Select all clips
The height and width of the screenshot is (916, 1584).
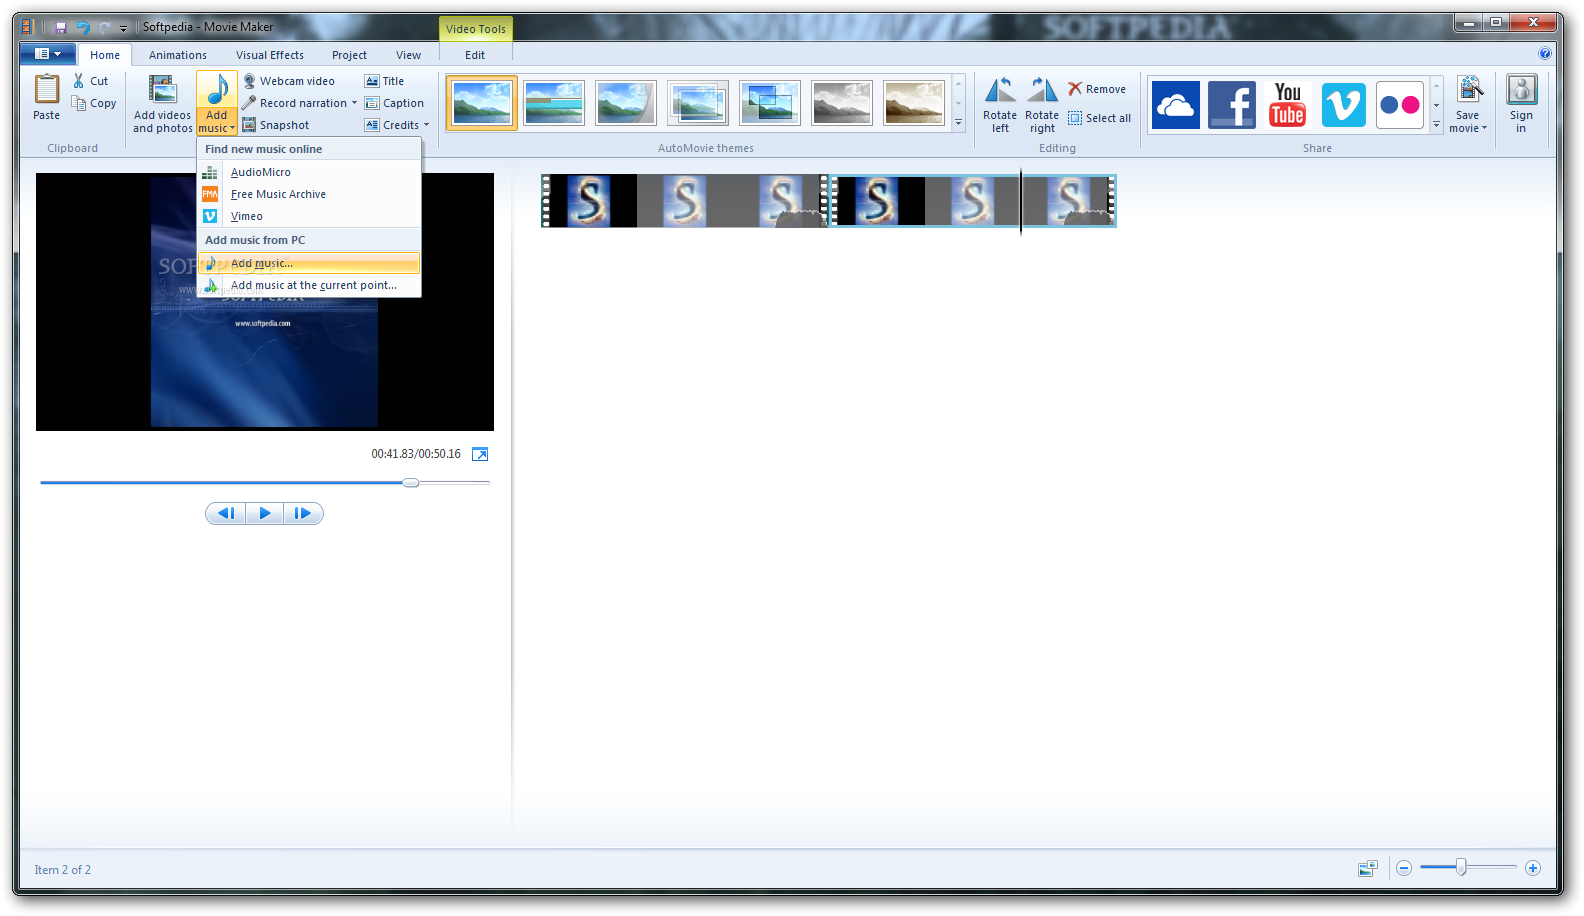tap(1100, 118)
